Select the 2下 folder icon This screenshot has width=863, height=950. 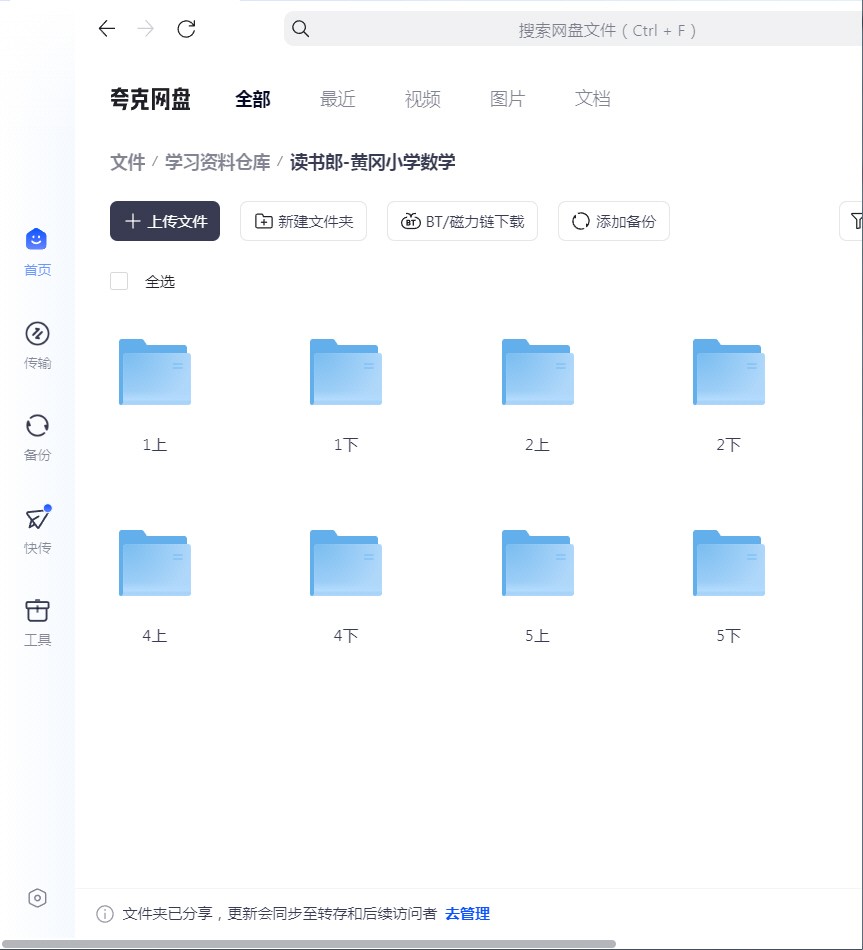click(x=729, y=371)
